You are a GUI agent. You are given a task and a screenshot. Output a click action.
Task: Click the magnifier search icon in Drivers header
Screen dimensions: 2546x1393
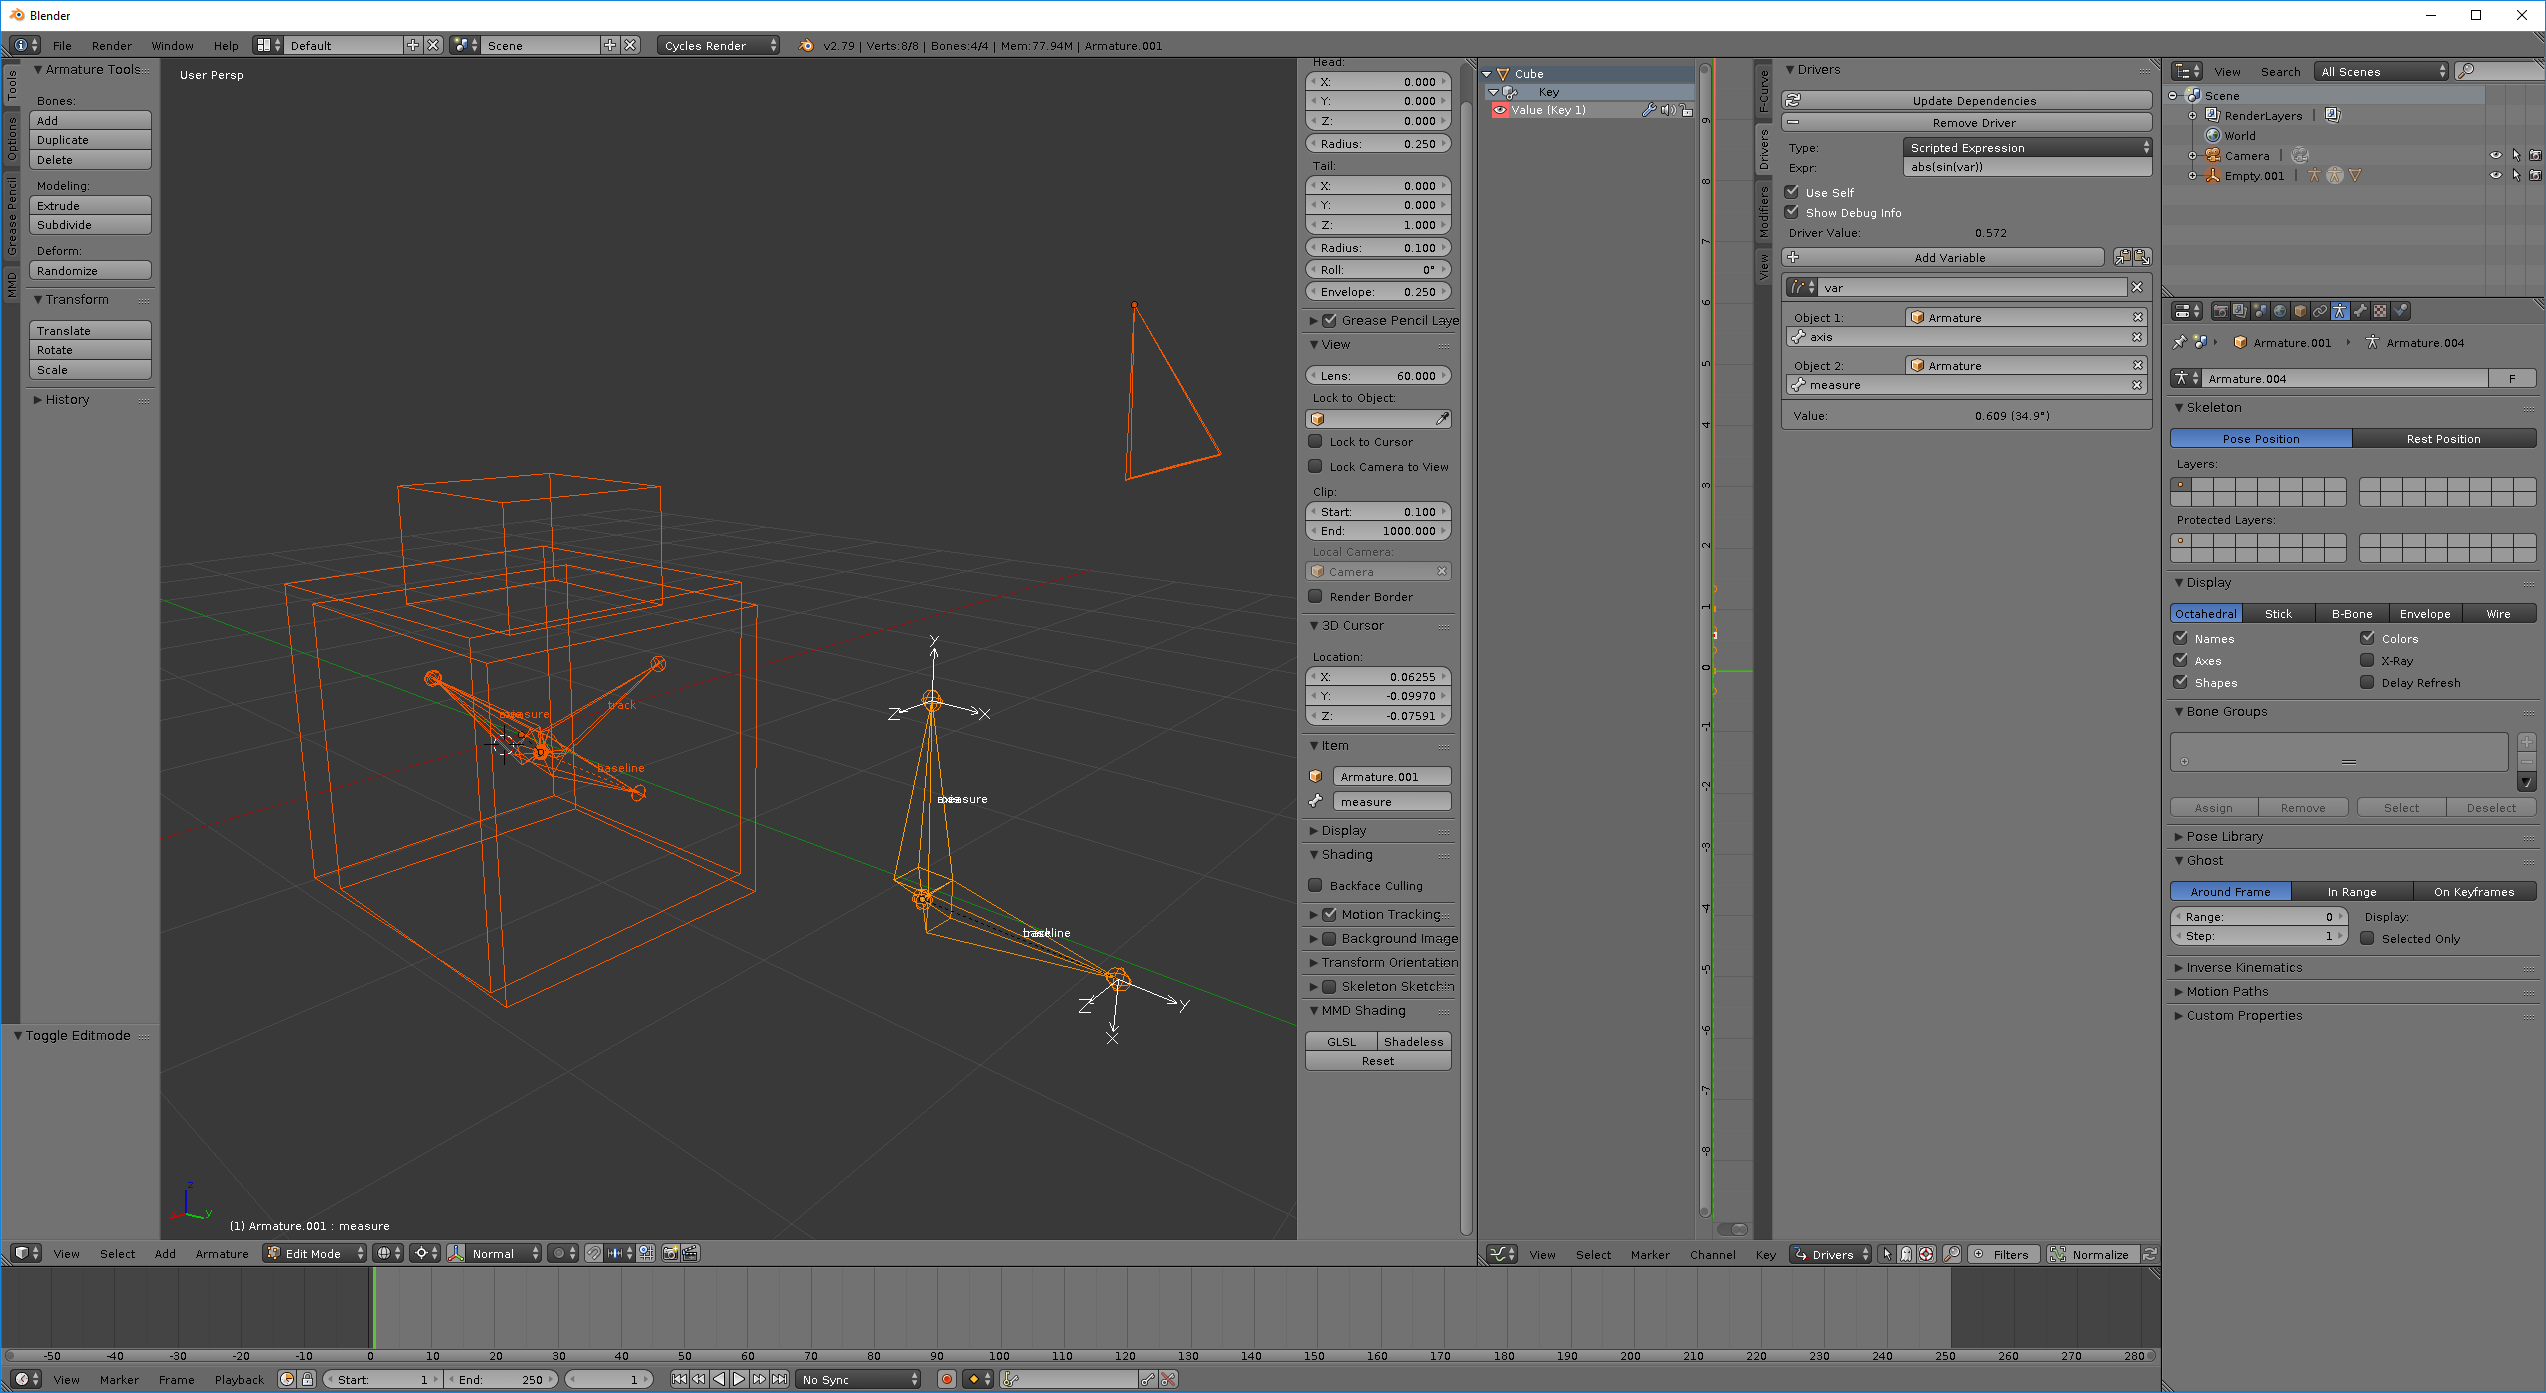click(x=1951, y=1254)
